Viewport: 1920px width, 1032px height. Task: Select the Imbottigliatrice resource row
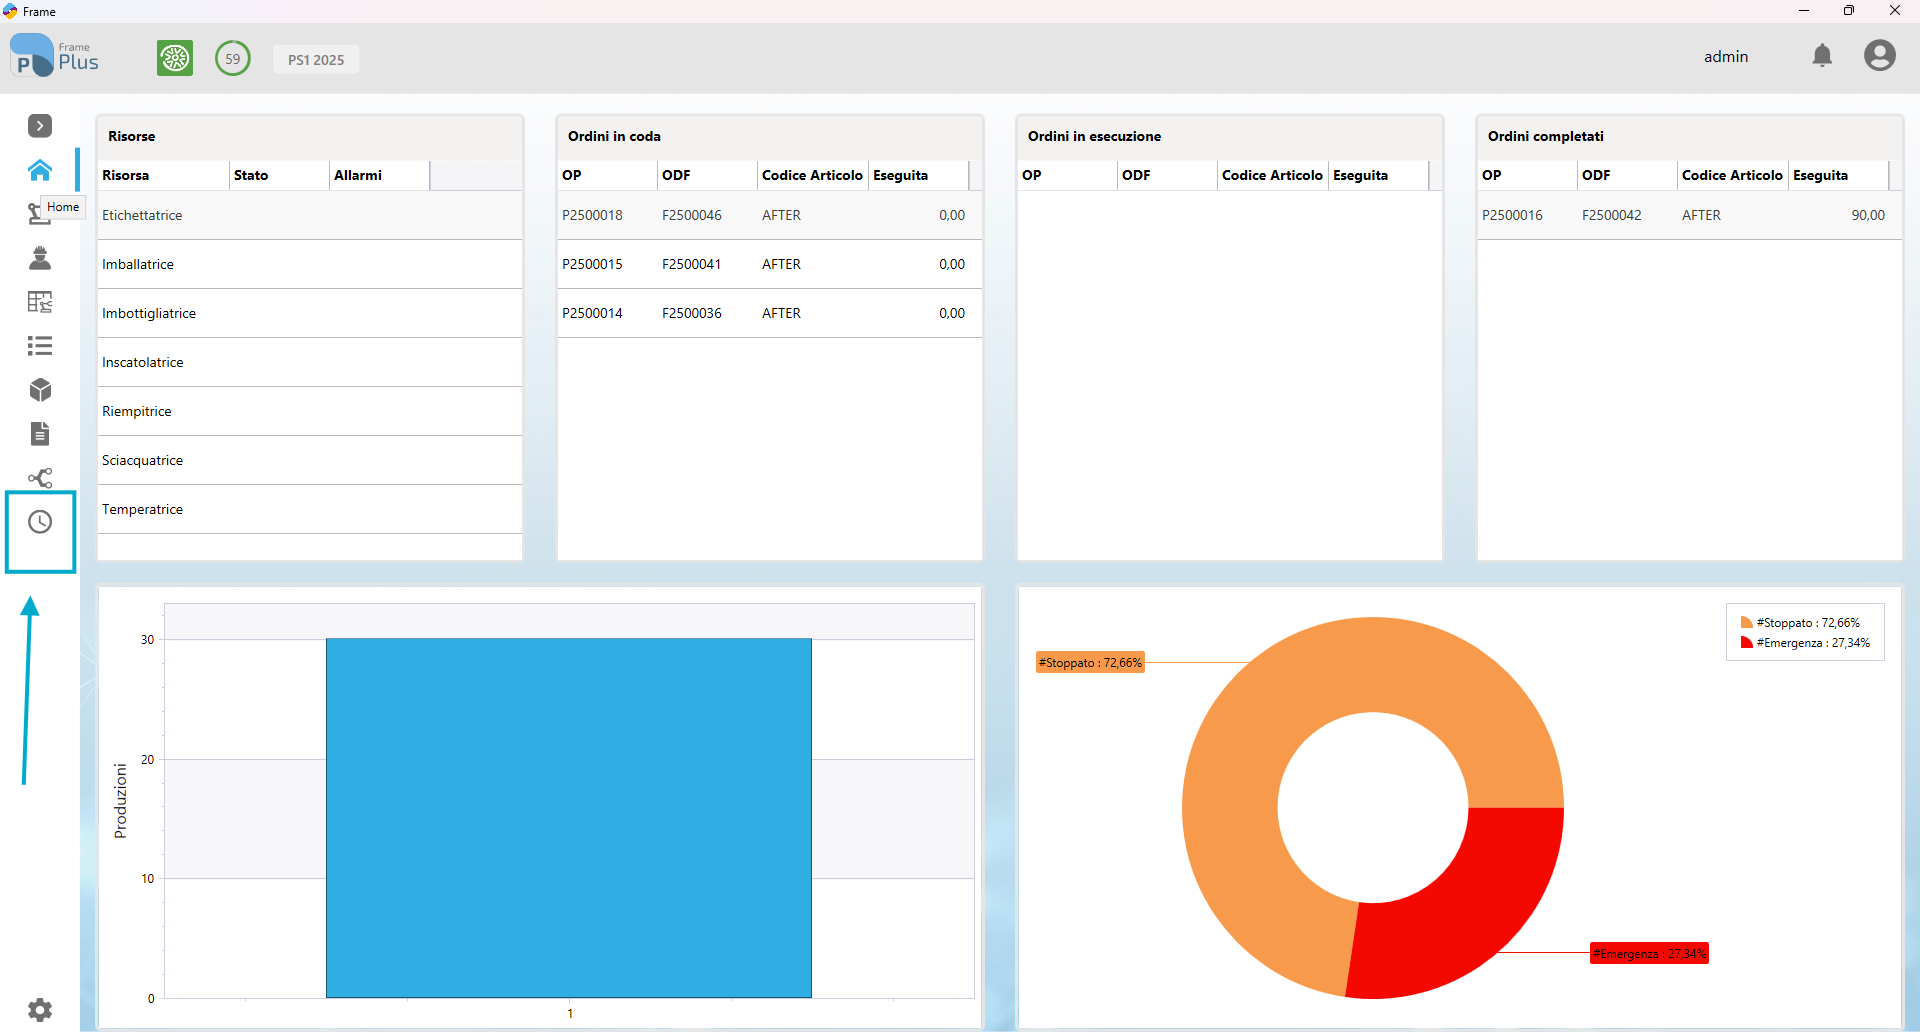click(310, 313)
